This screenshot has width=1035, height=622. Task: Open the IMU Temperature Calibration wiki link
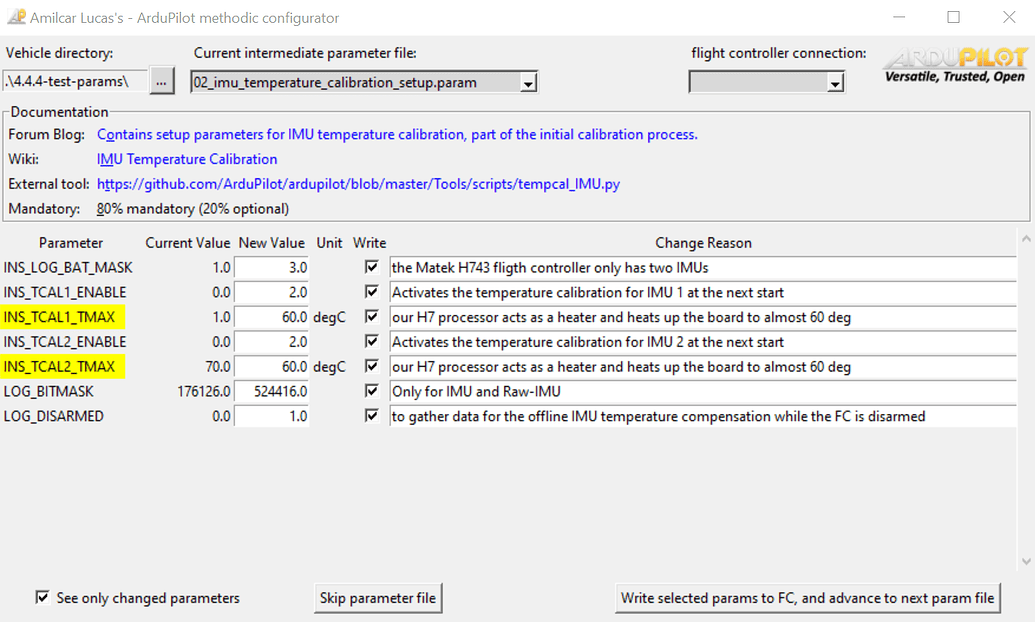tap(186, 159)
